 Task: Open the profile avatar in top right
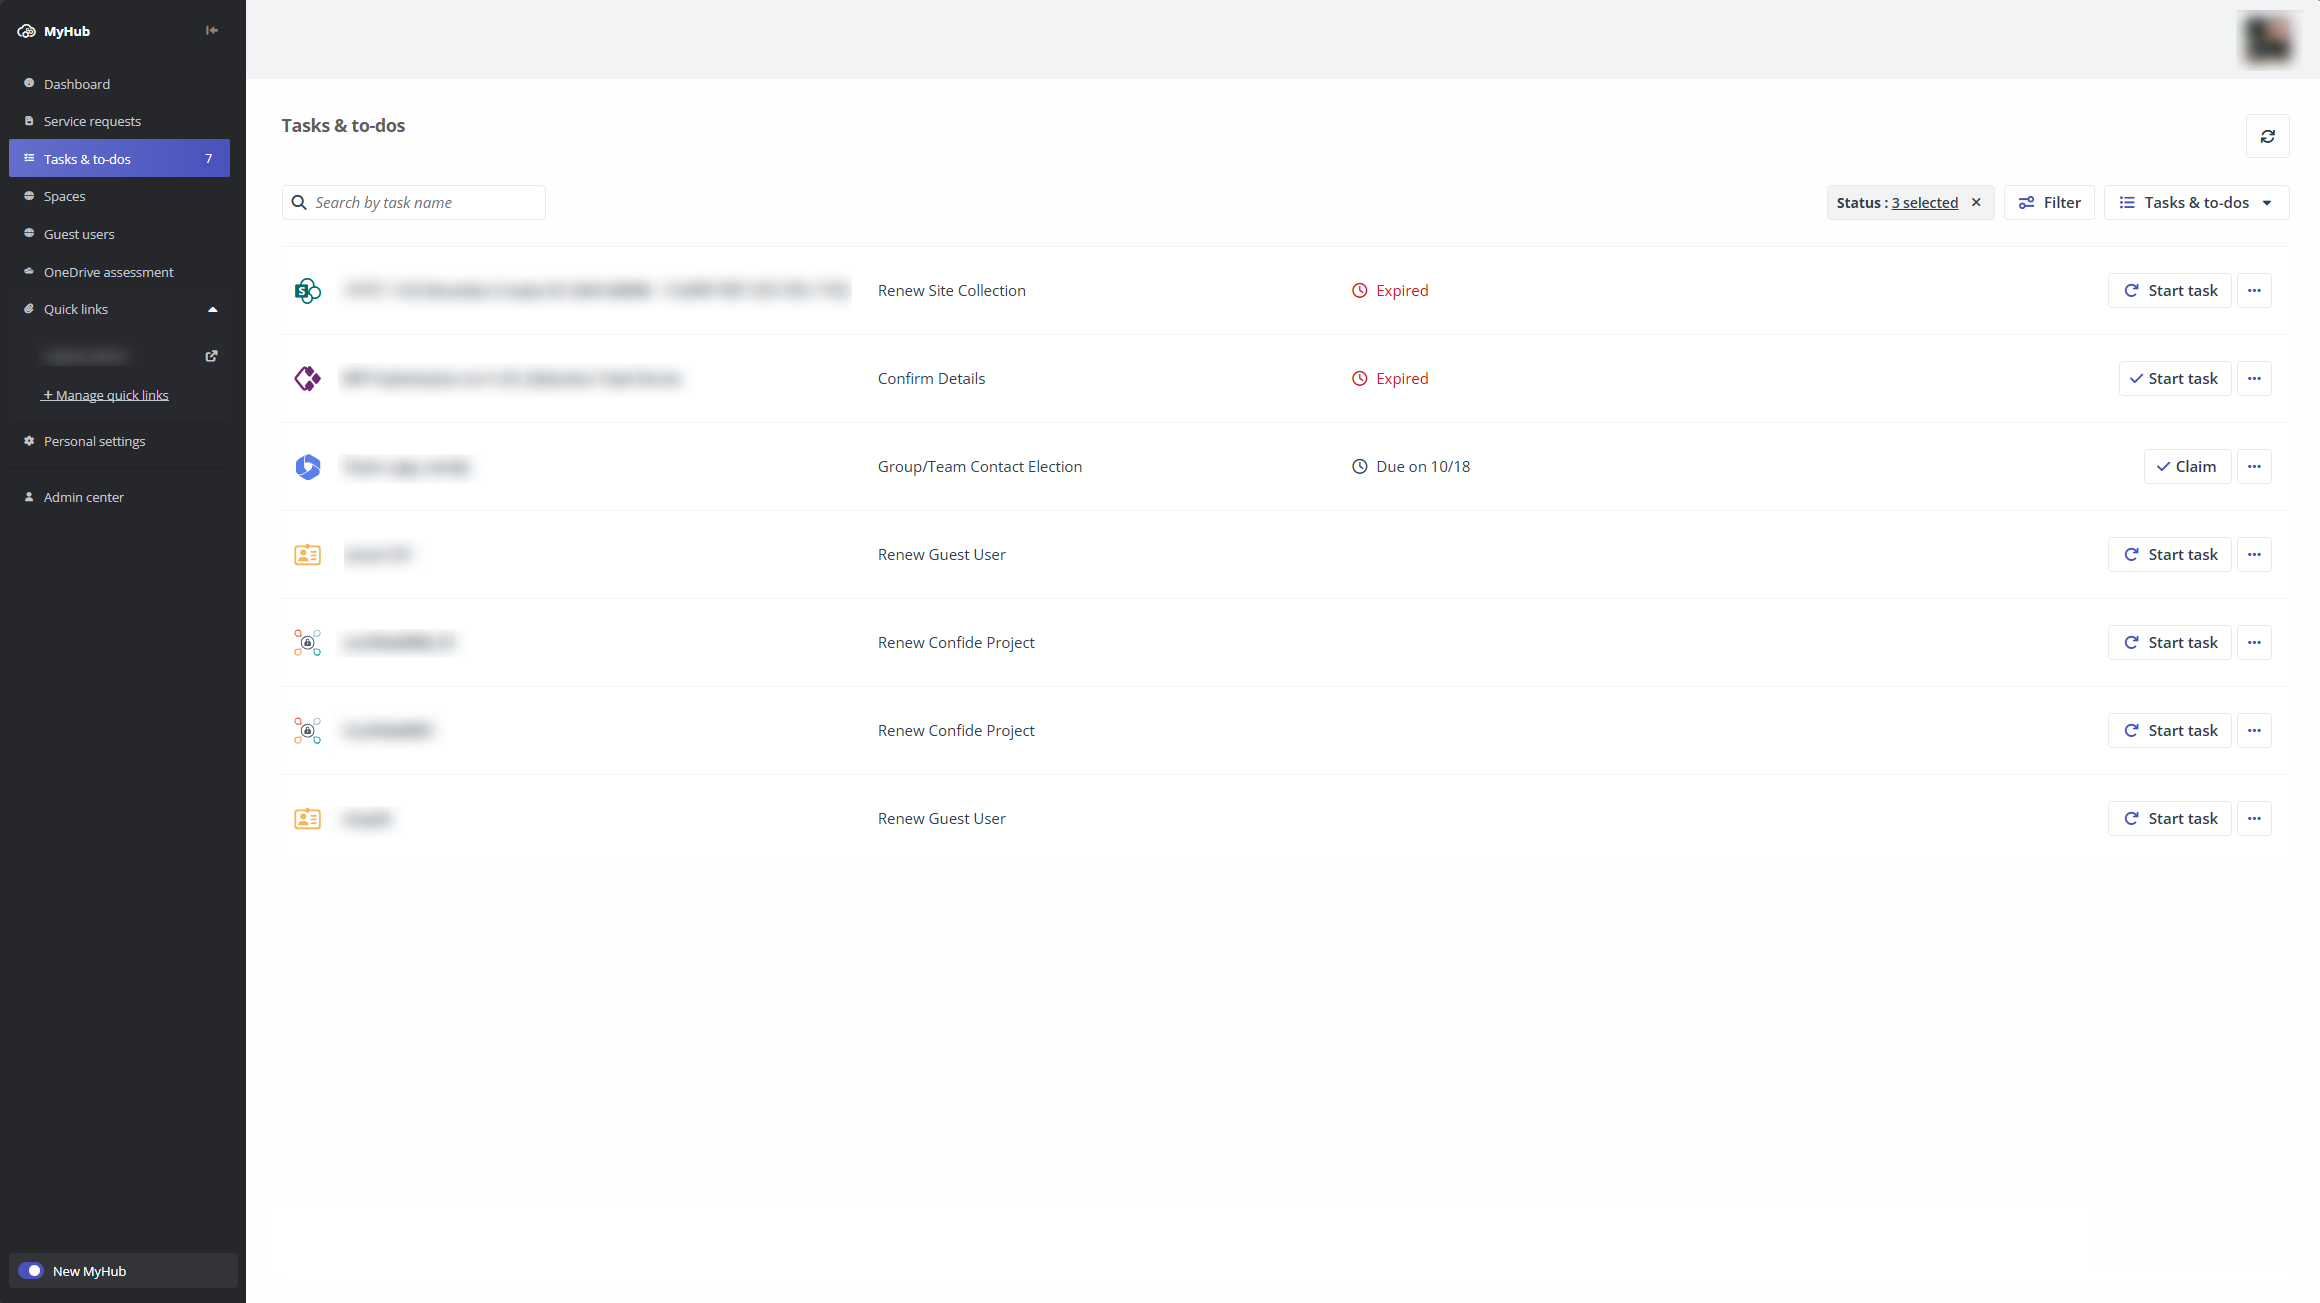[2267, 39]
